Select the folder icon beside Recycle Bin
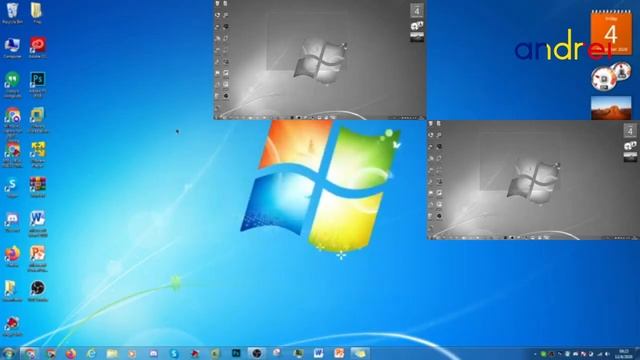This screenshot has width=640, height=360. (x=37, y=13)
